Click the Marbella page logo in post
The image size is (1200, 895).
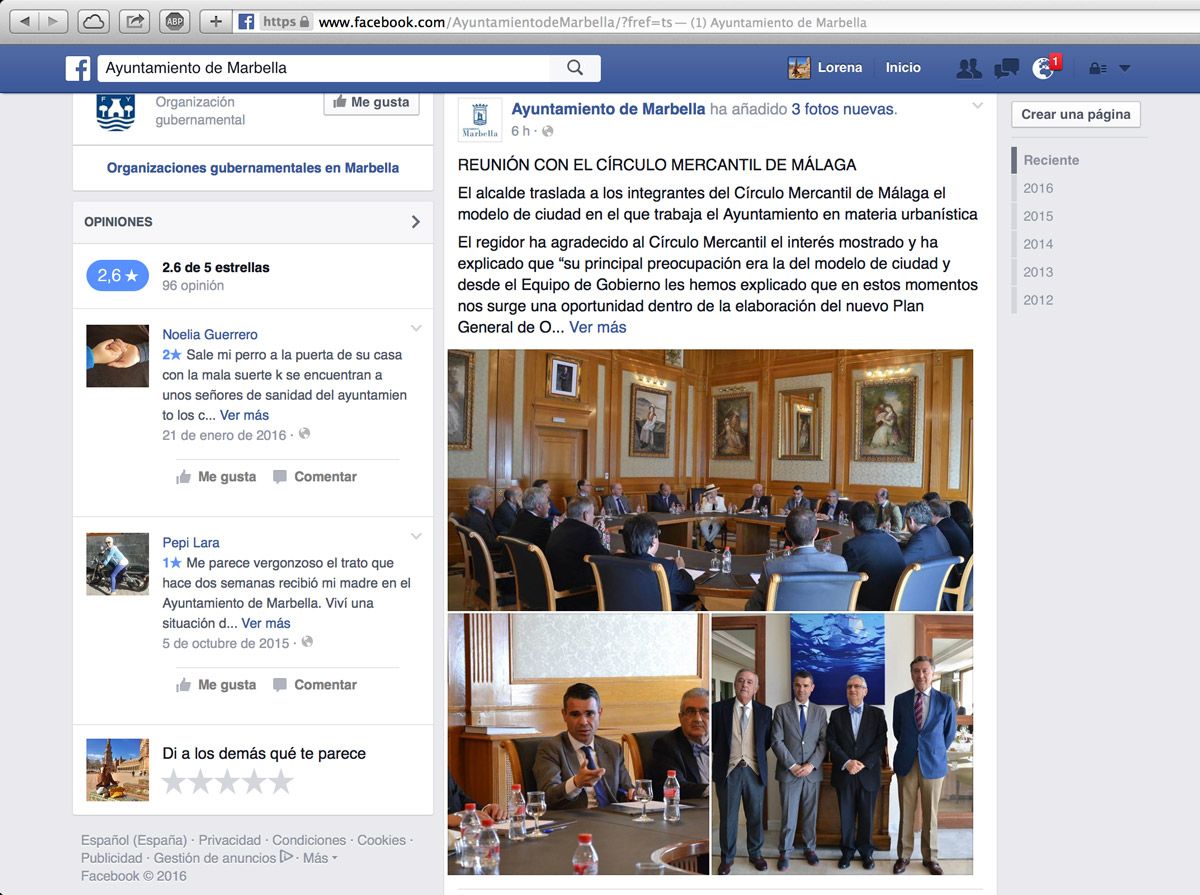click(480, 119)
